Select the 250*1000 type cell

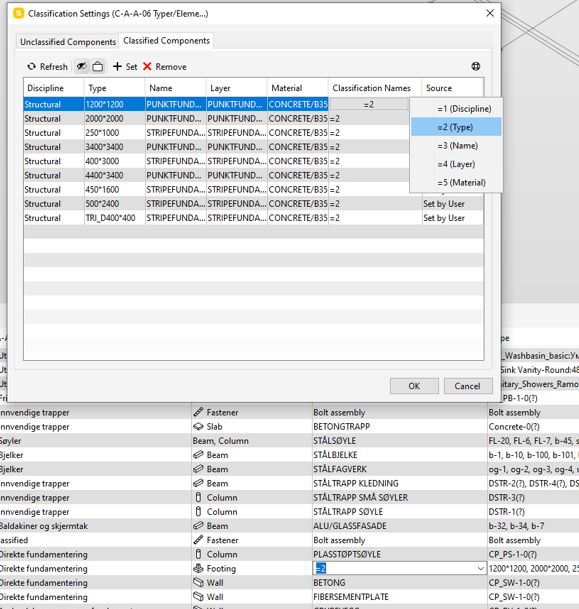[x=115, y=133]
